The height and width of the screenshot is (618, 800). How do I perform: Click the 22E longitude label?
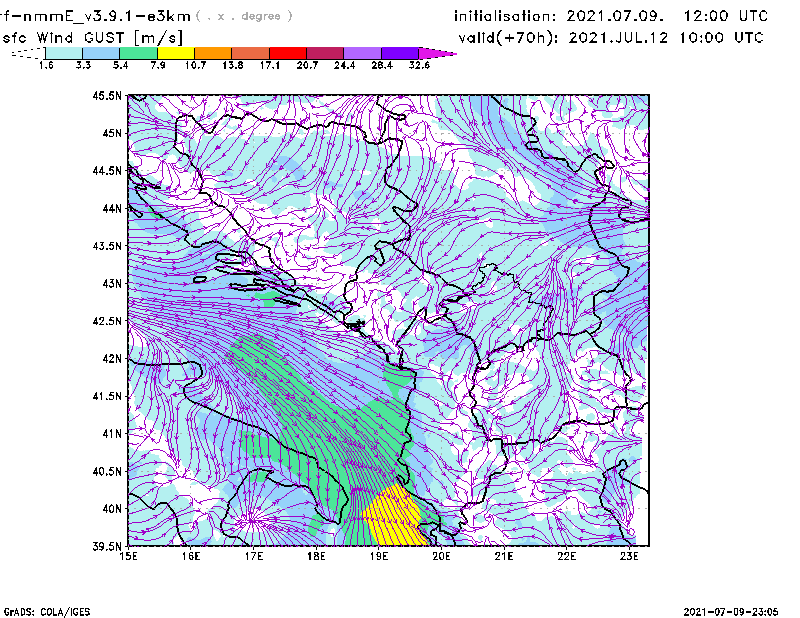click(x=566, y=556)
